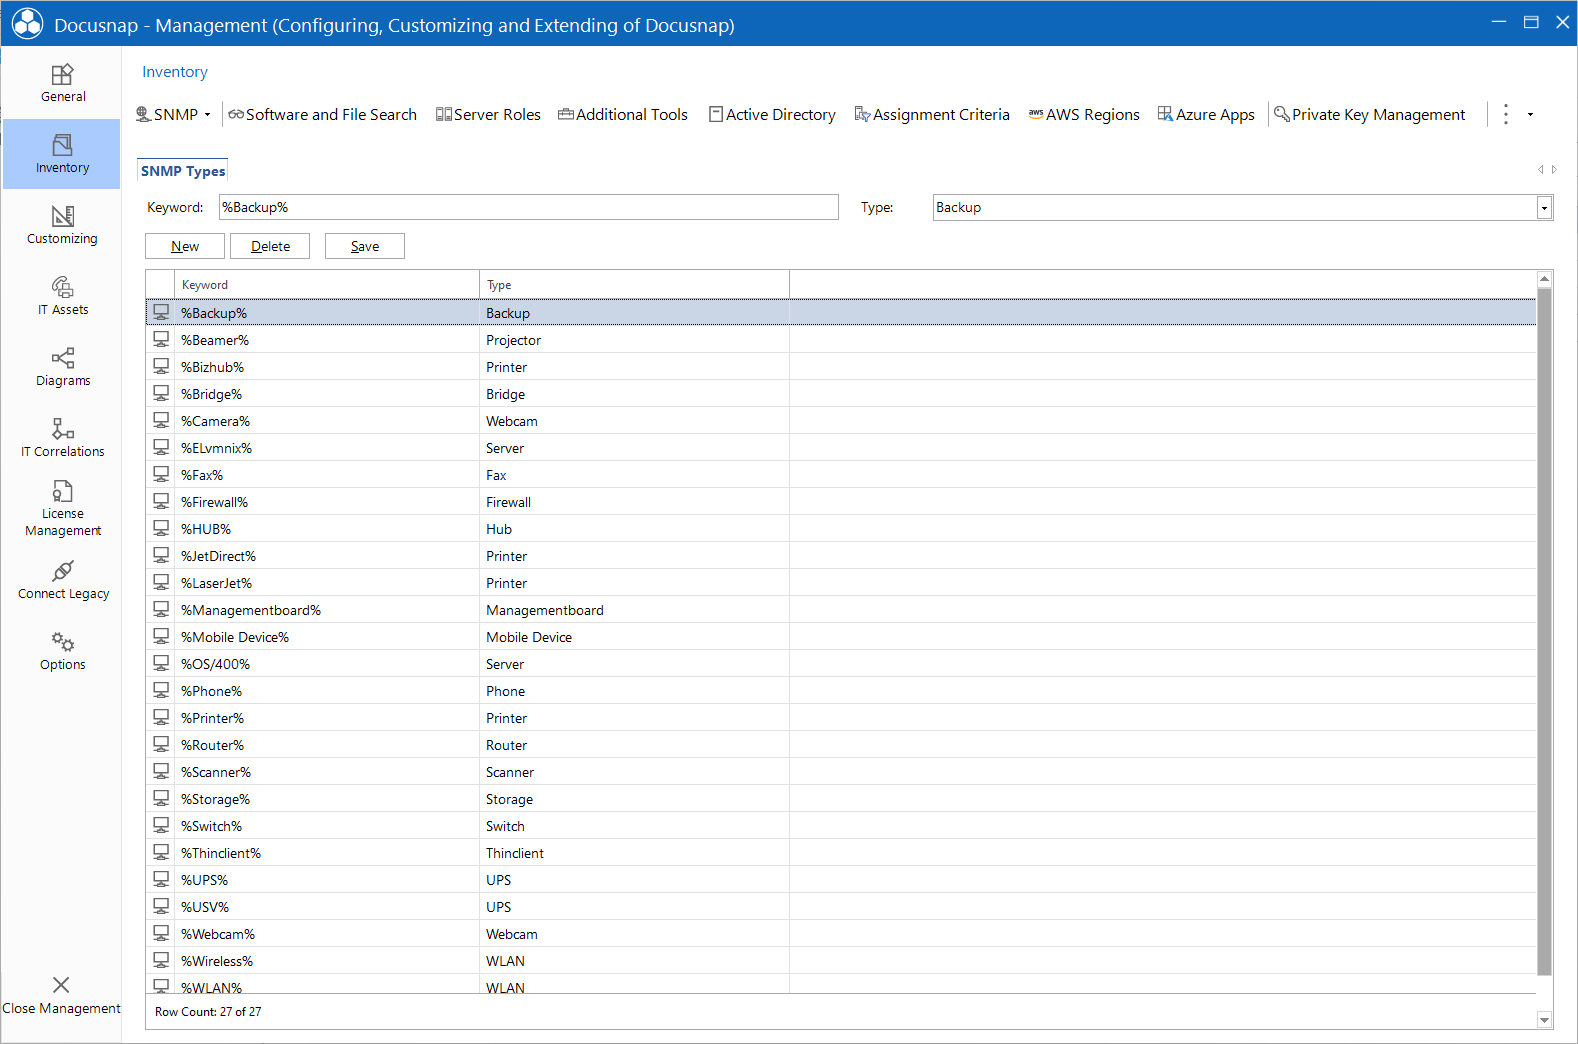Expand the toolbar overflow arrow
Image resolution: width=1578 pixels, height=1044 pixels.
point(1530,115)
